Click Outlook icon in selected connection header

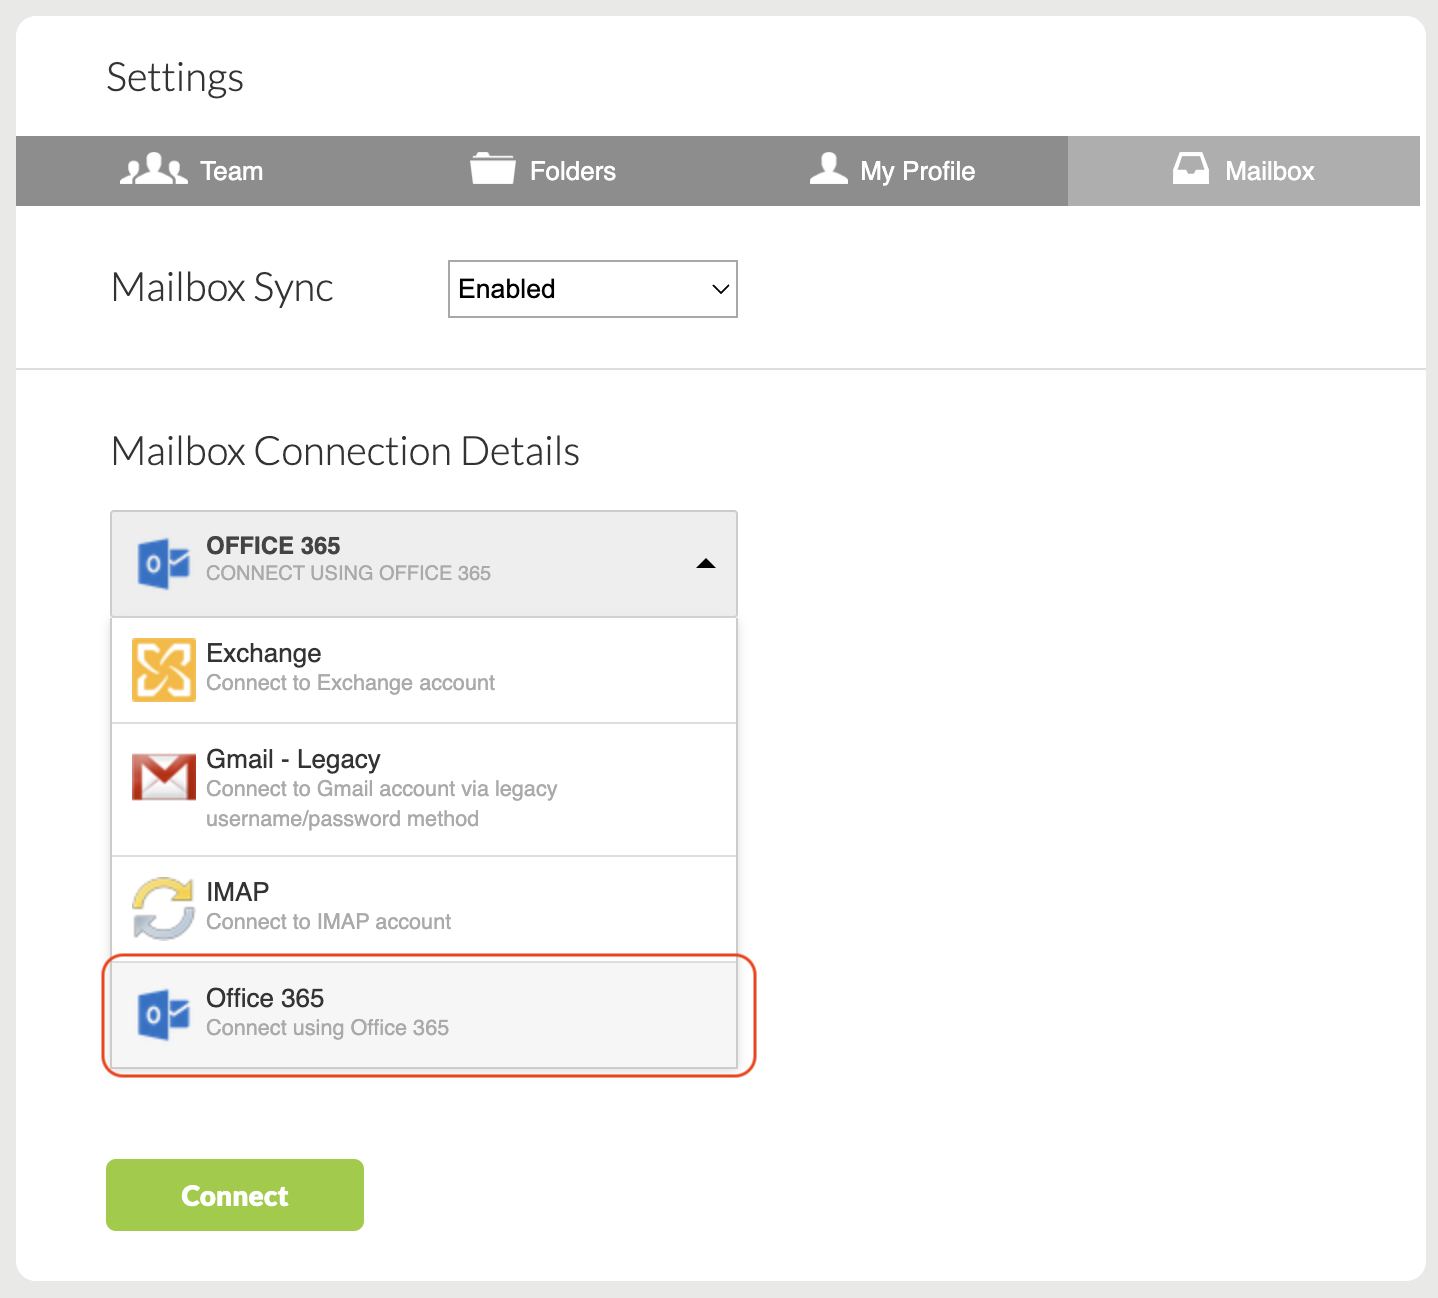(x=164, y=563)
